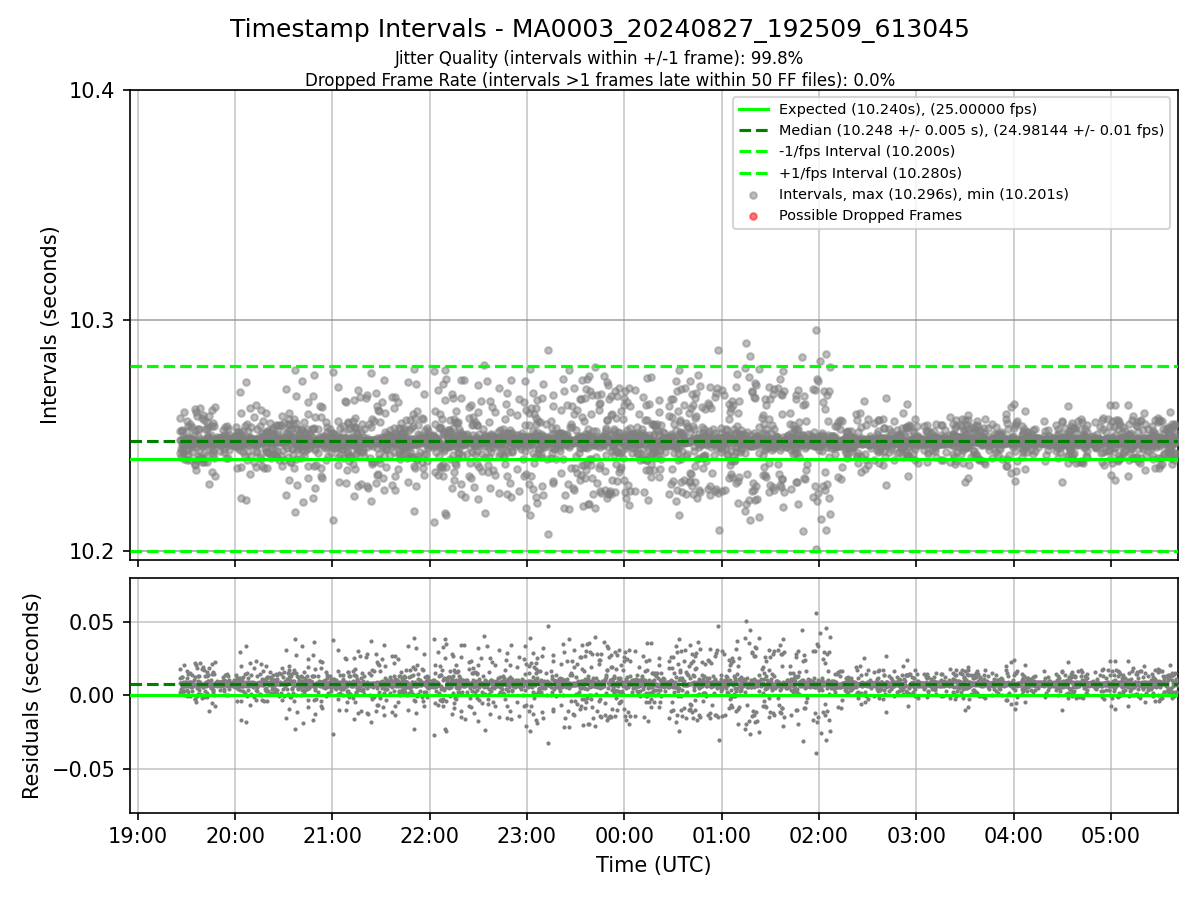Click the plot title "Timestamp Intervals - MA0003_20240827_192509_613045"

pyautogui.click(x=599, y=29)
